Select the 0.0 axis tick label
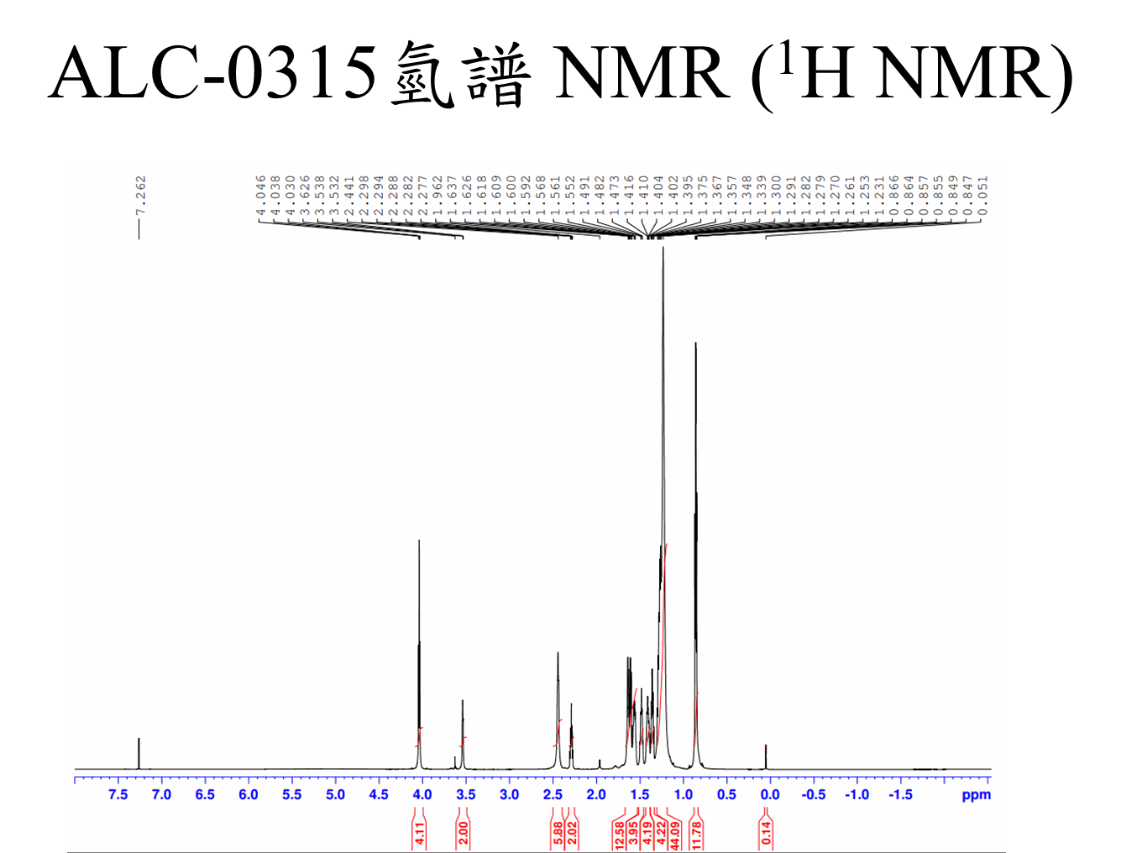This screenshot has width=1121, height=853. (769, 795)
